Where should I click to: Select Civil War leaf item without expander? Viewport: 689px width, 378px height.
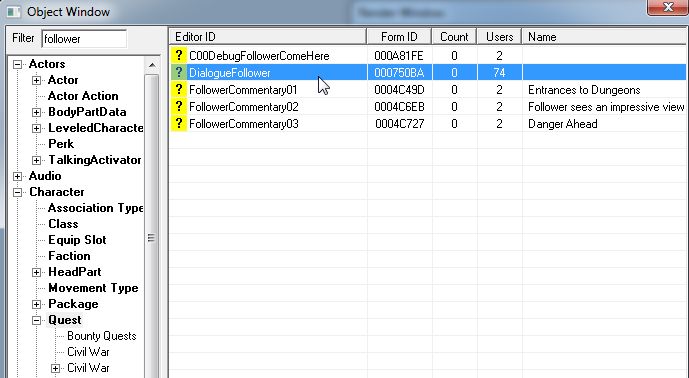point(88,352)
